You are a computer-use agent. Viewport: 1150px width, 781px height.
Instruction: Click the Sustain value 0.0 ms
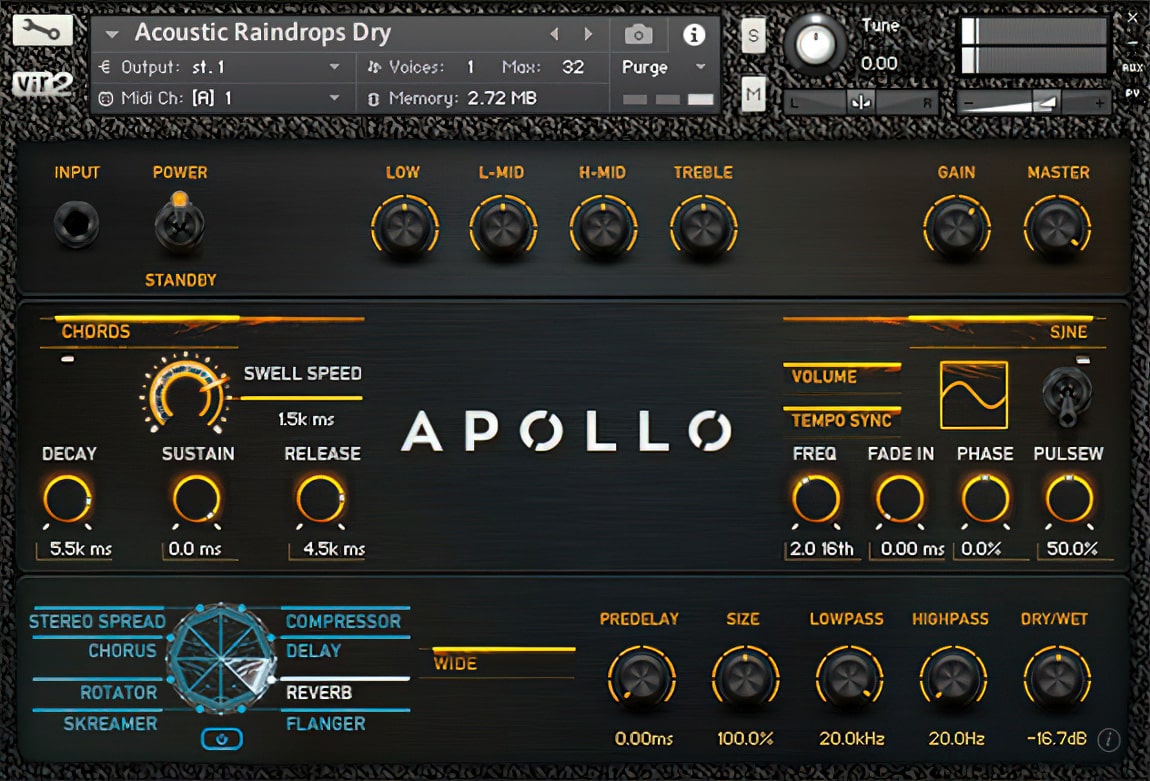click(x=195, y=549)
